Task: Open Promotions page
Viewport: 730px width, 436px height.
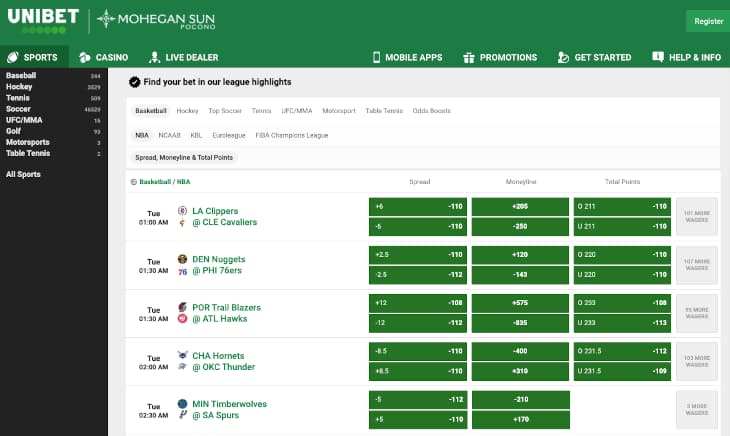Action: tap(500, 57)
